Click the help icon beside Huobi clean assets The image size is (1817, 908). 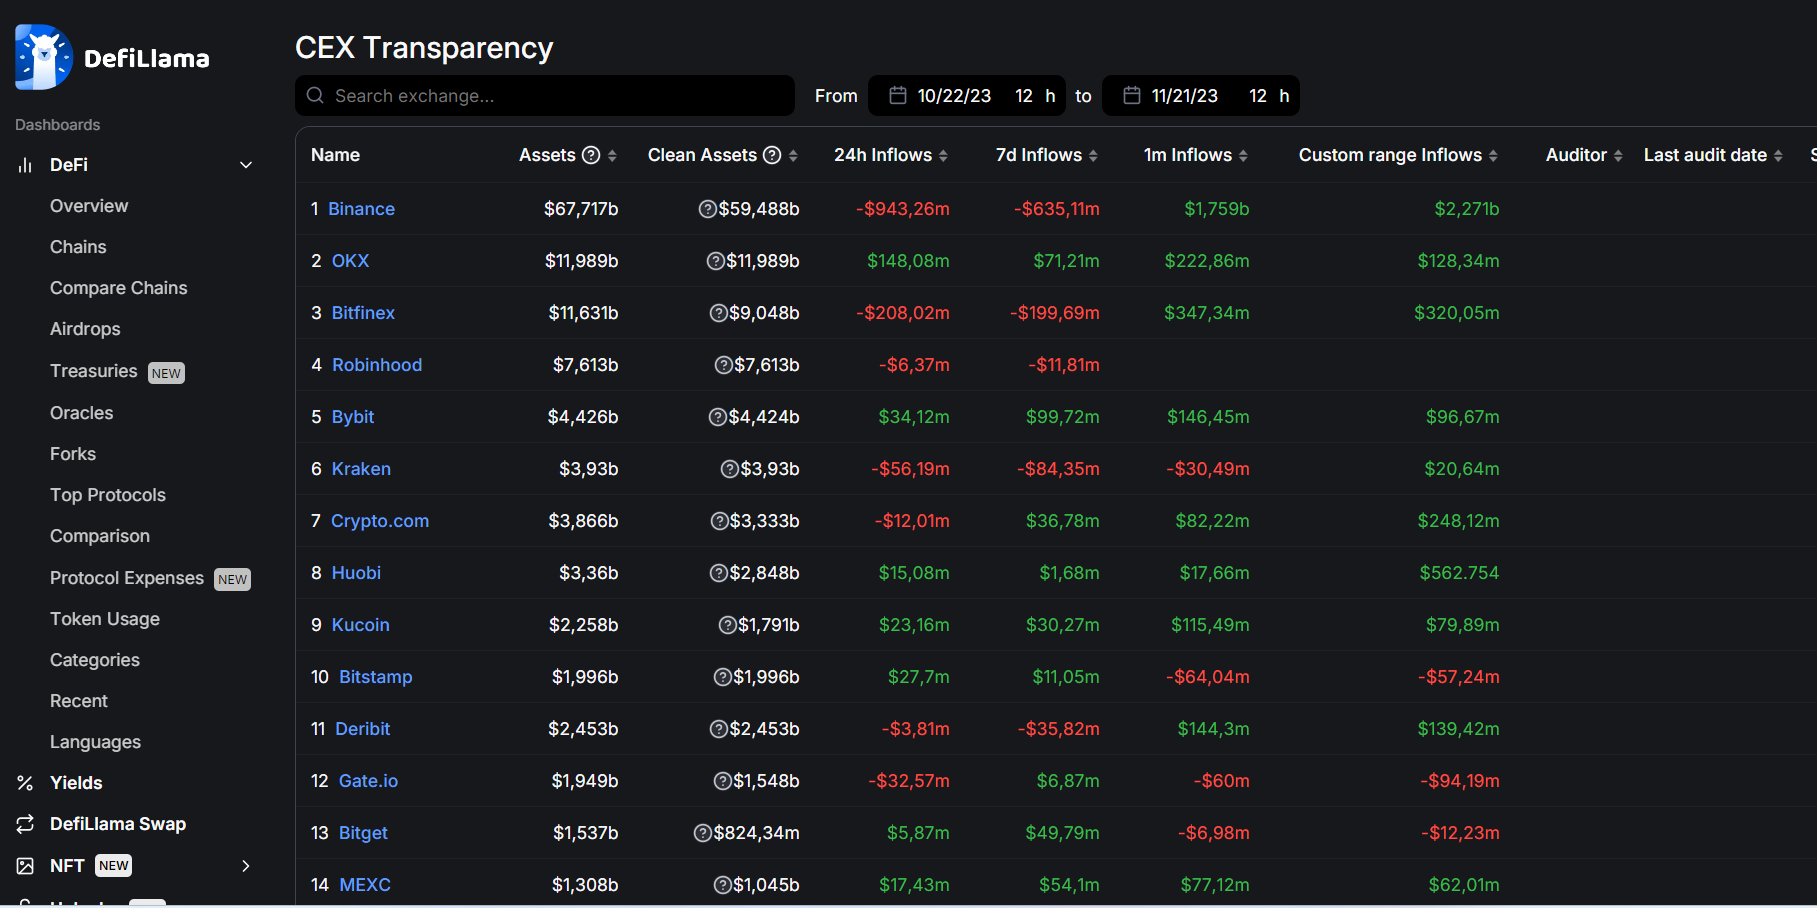[x=718, y=573]
